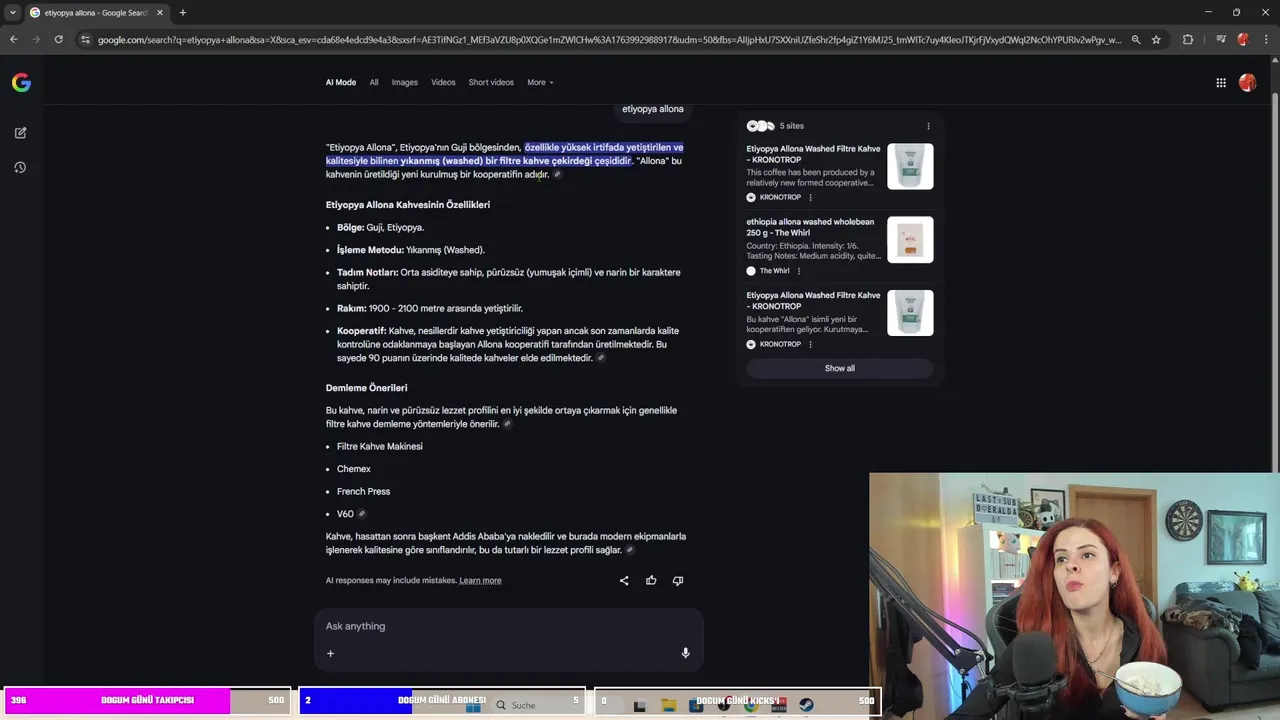Open the source link icon next to V60
Screen dimensions: 1280x720
(x=362, y=514)
